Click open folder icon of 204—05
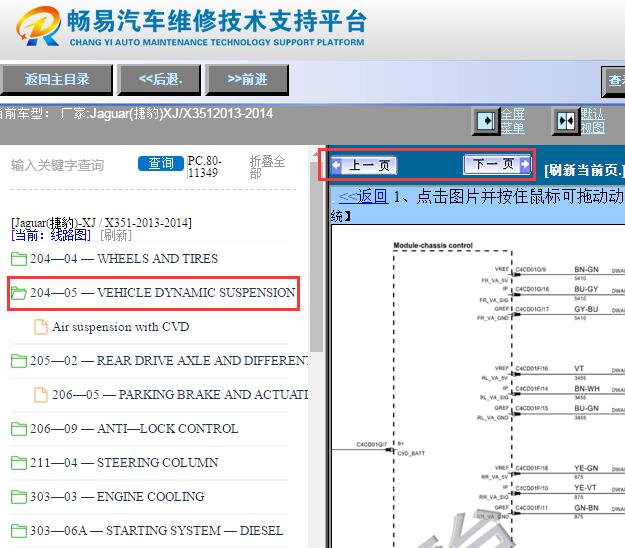The height and width of the screenshot is (548, 625). (19, 293)
